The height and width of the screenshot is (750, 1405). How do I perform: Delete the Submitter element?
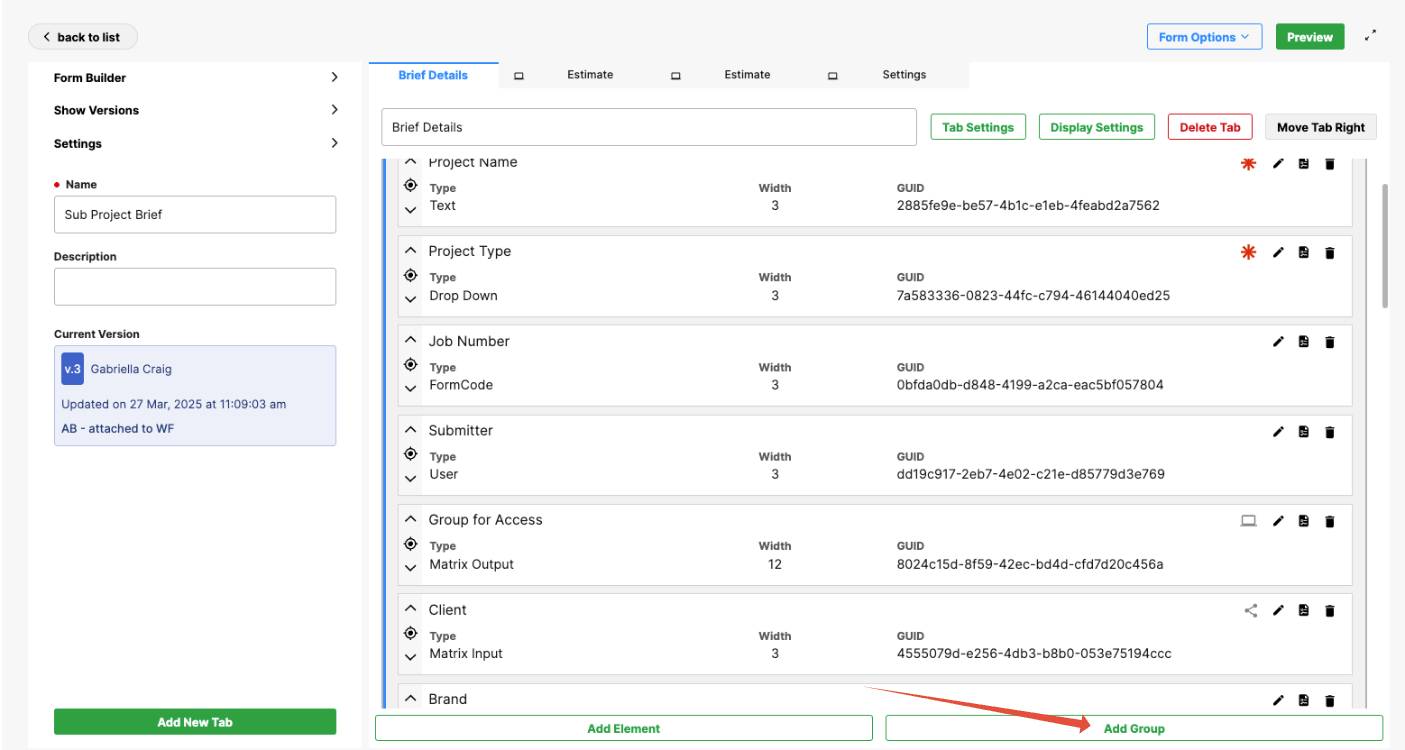tap(1330, 431)
